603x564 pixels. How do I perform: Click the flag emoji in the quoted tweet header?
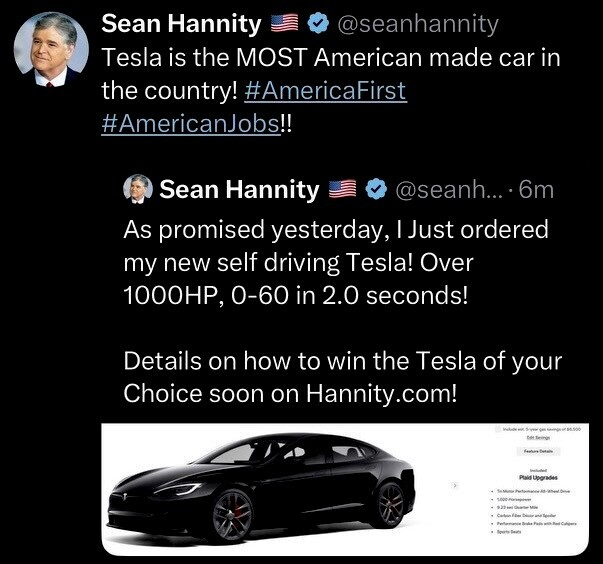pyautogui.click(x=343, y=189)
